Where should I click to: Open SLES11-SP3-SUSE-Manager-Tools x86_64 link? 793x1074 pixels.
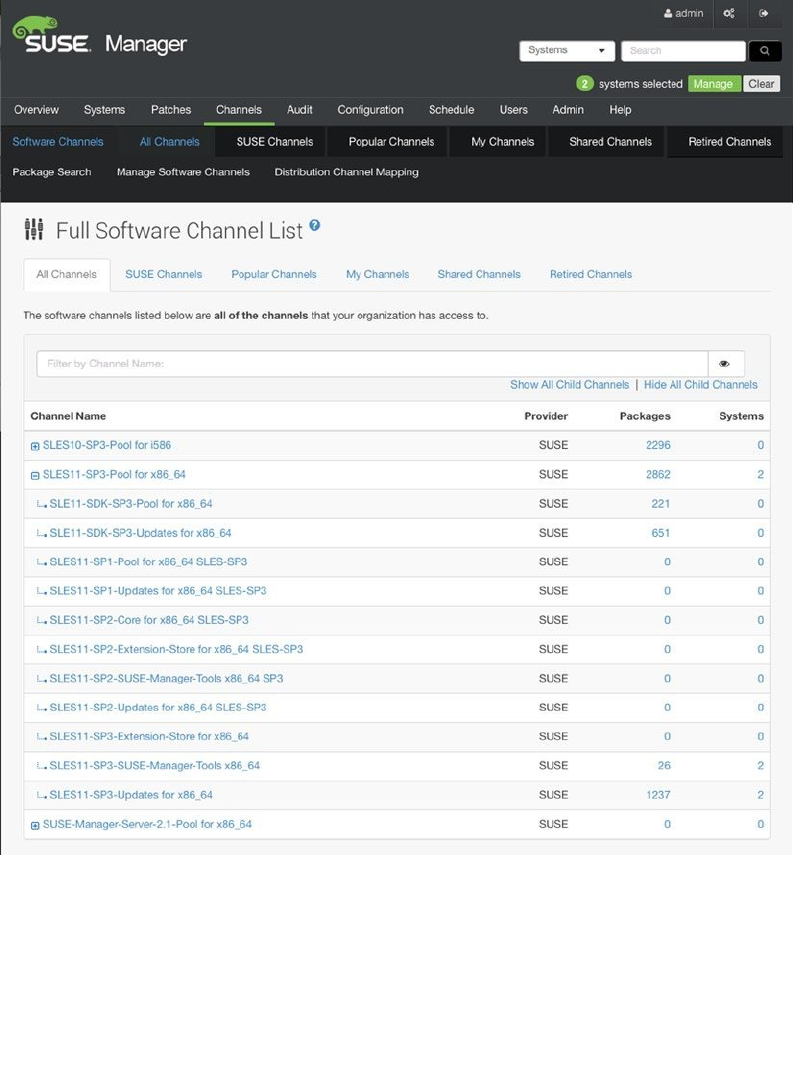click(155, 766)
